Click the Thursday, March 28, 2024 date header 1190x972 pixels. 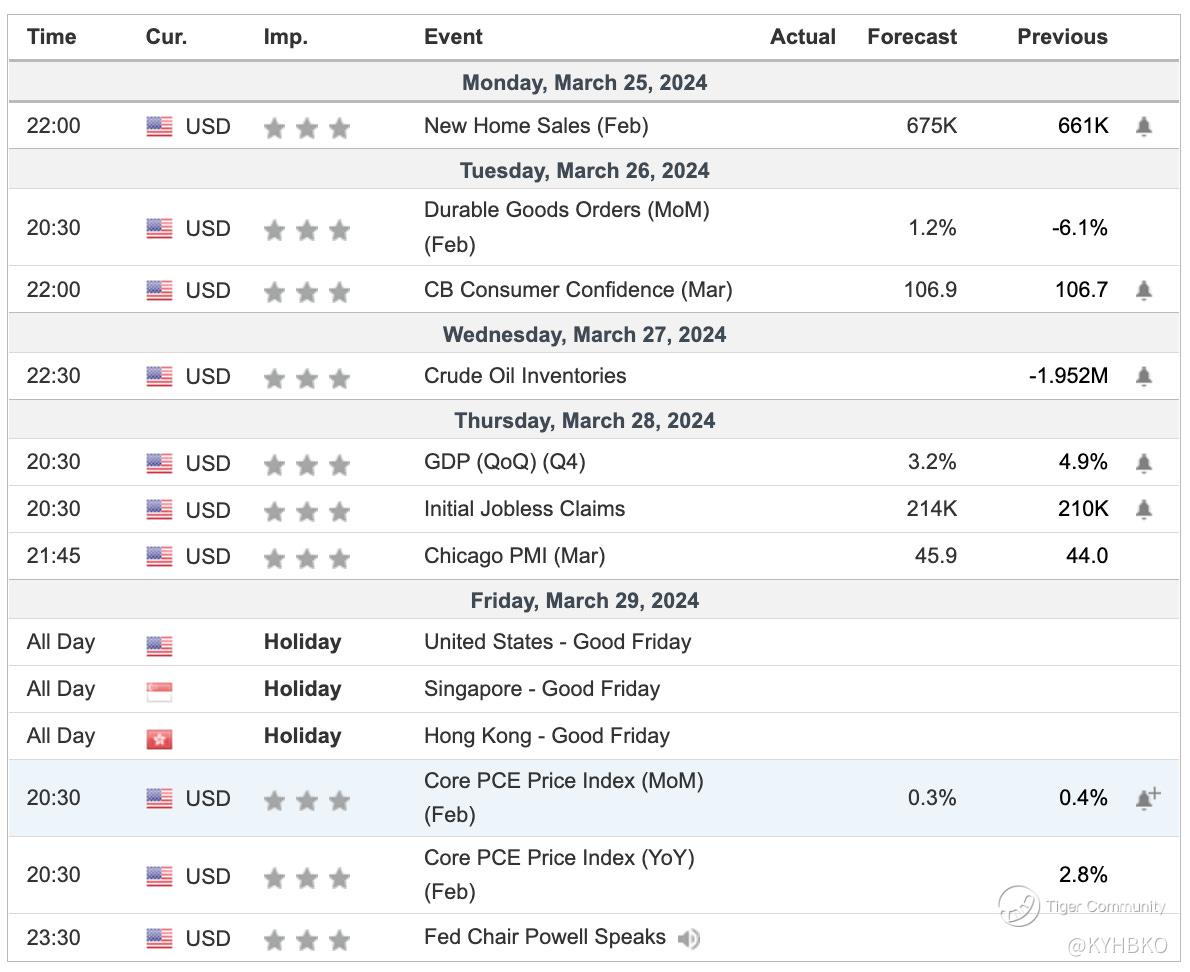coord(585,420)
